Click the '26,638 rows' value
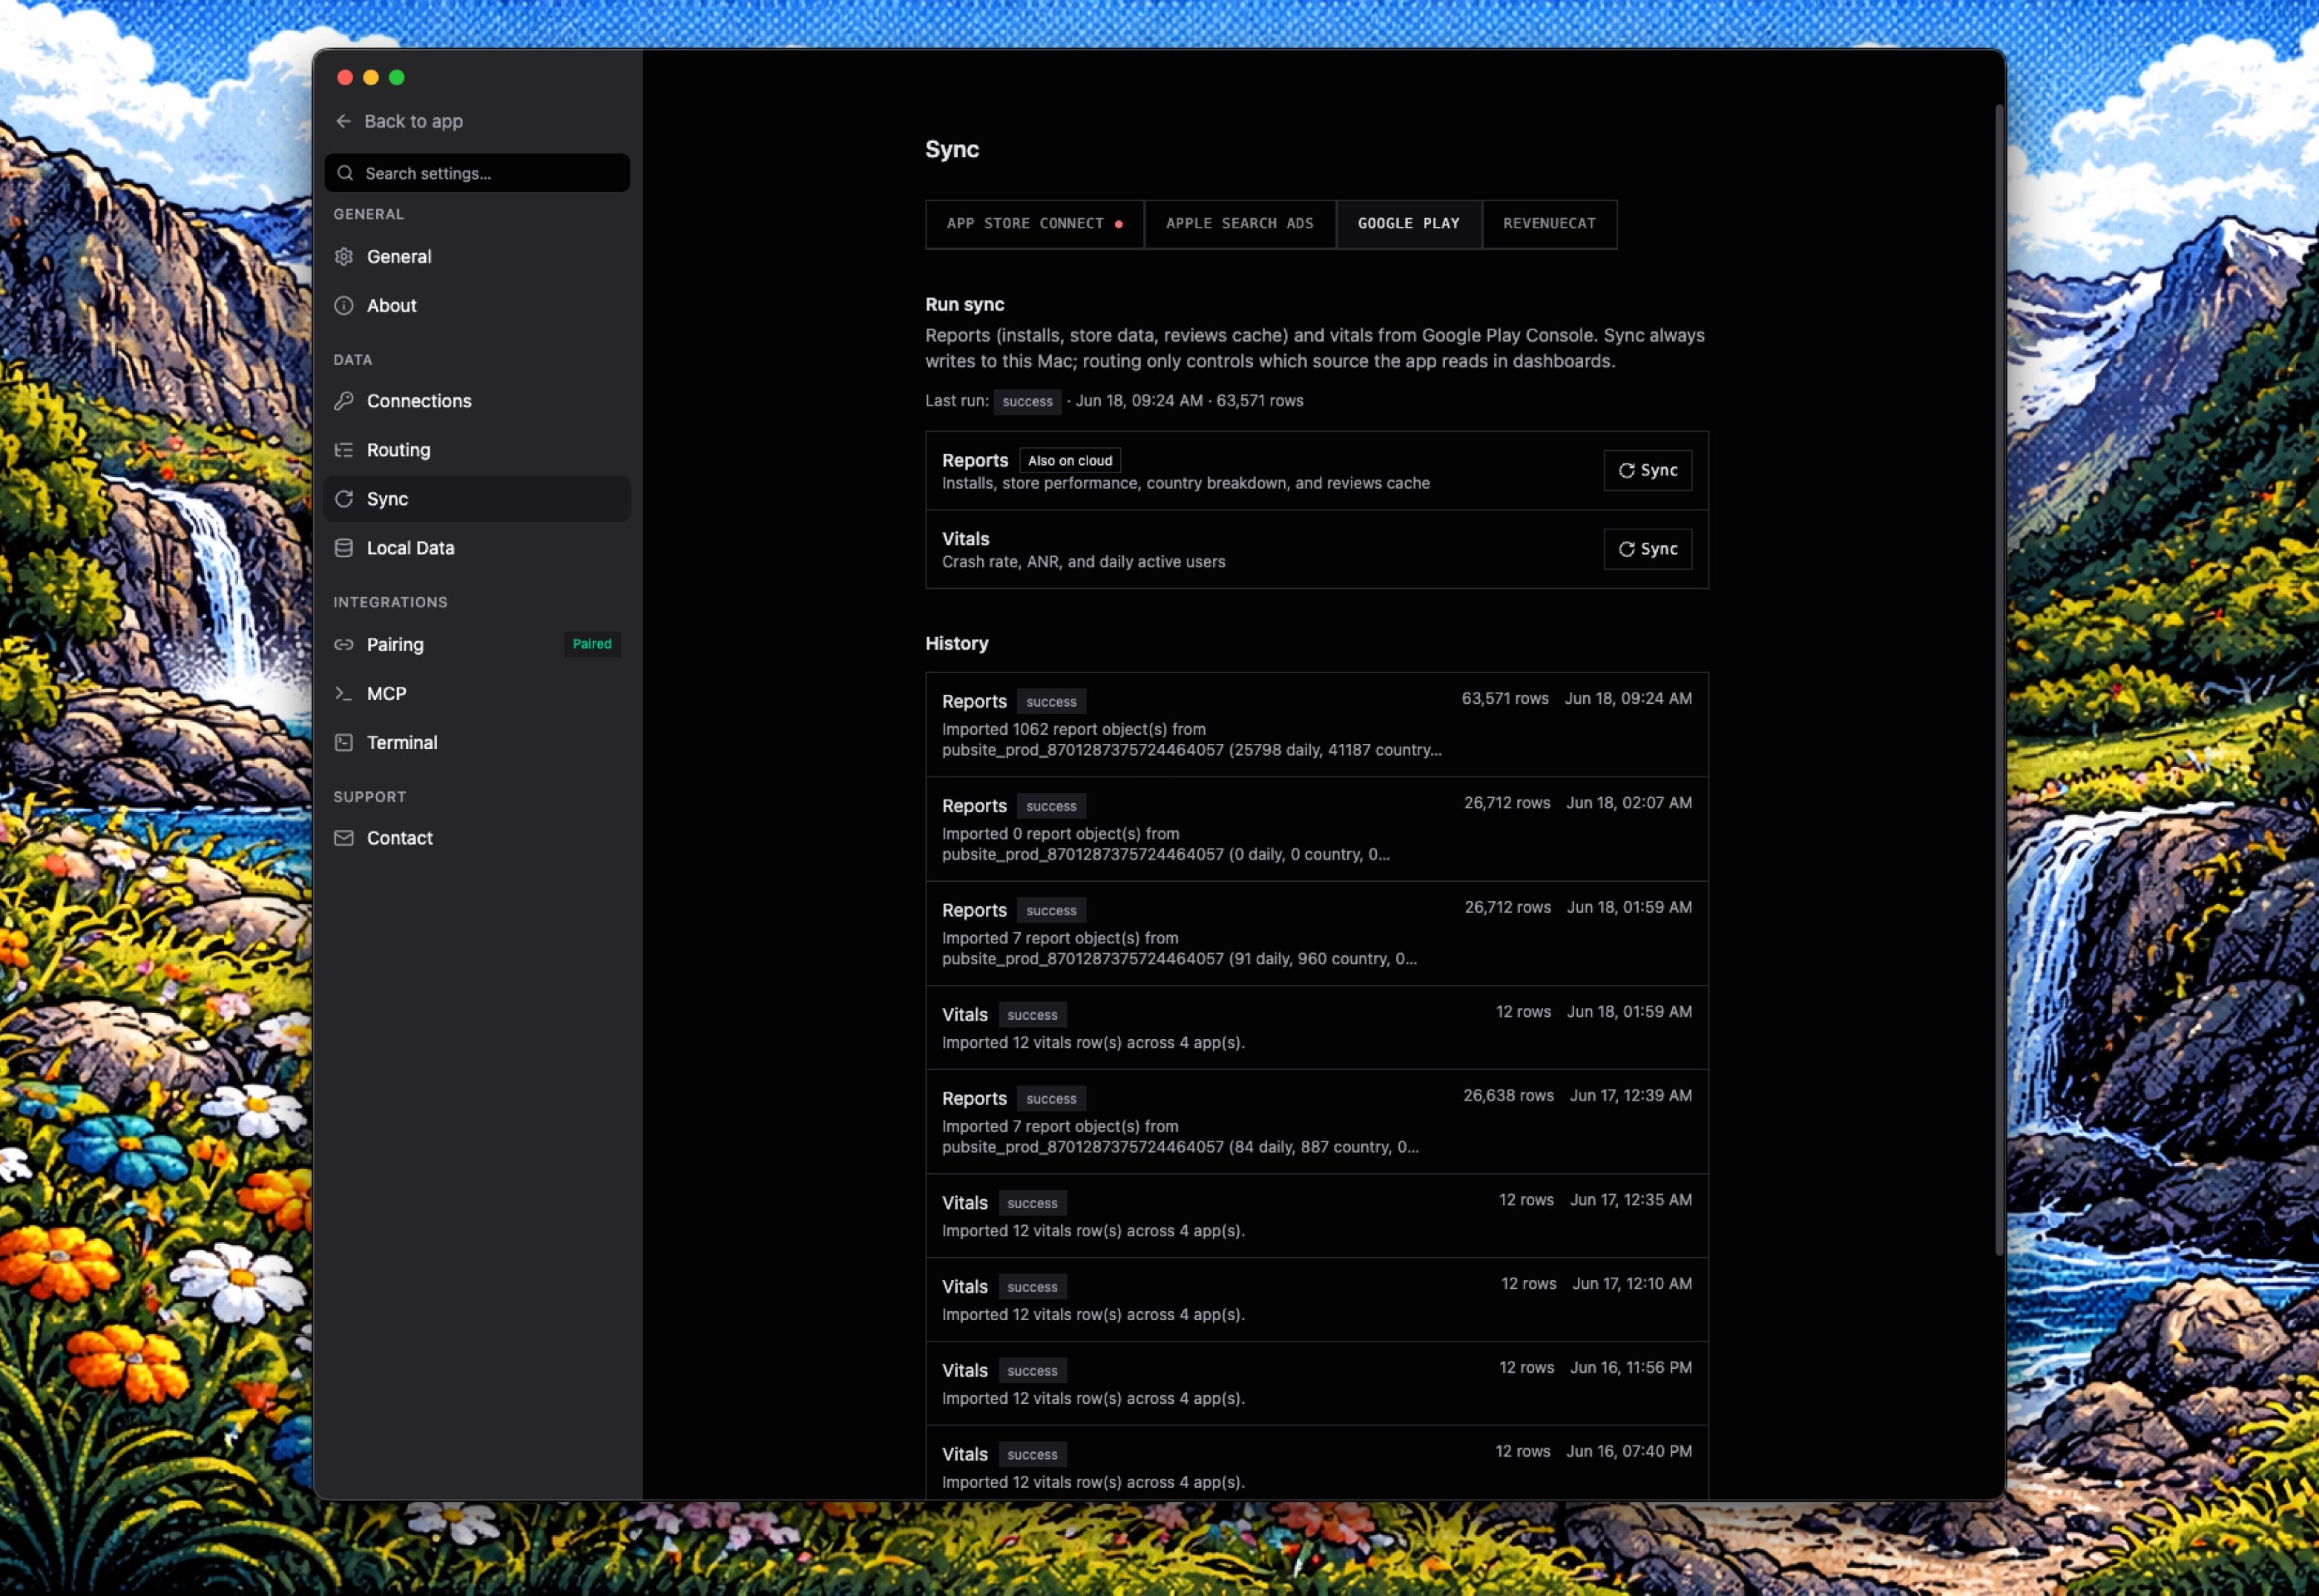2319x1596 pixels. [1508, 1095]
